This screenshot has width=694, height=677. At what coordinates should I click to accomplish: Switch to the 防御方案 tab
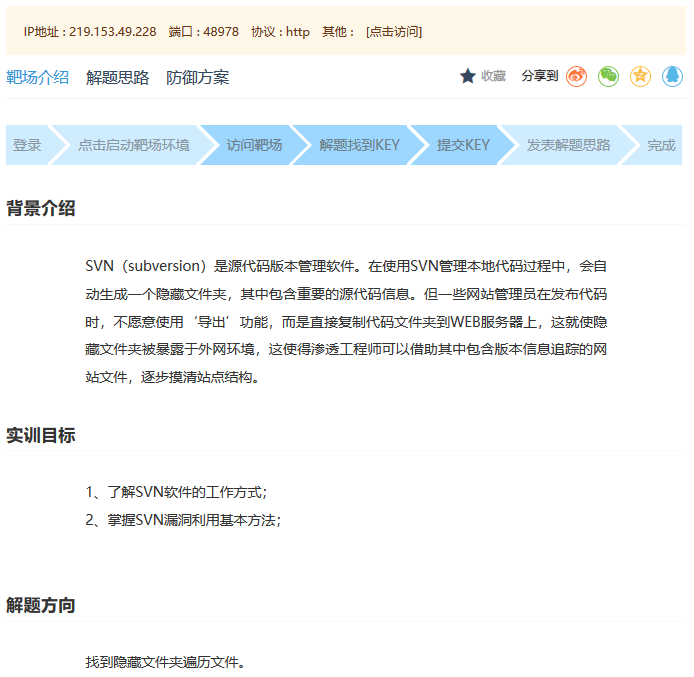tap(198, 77)
